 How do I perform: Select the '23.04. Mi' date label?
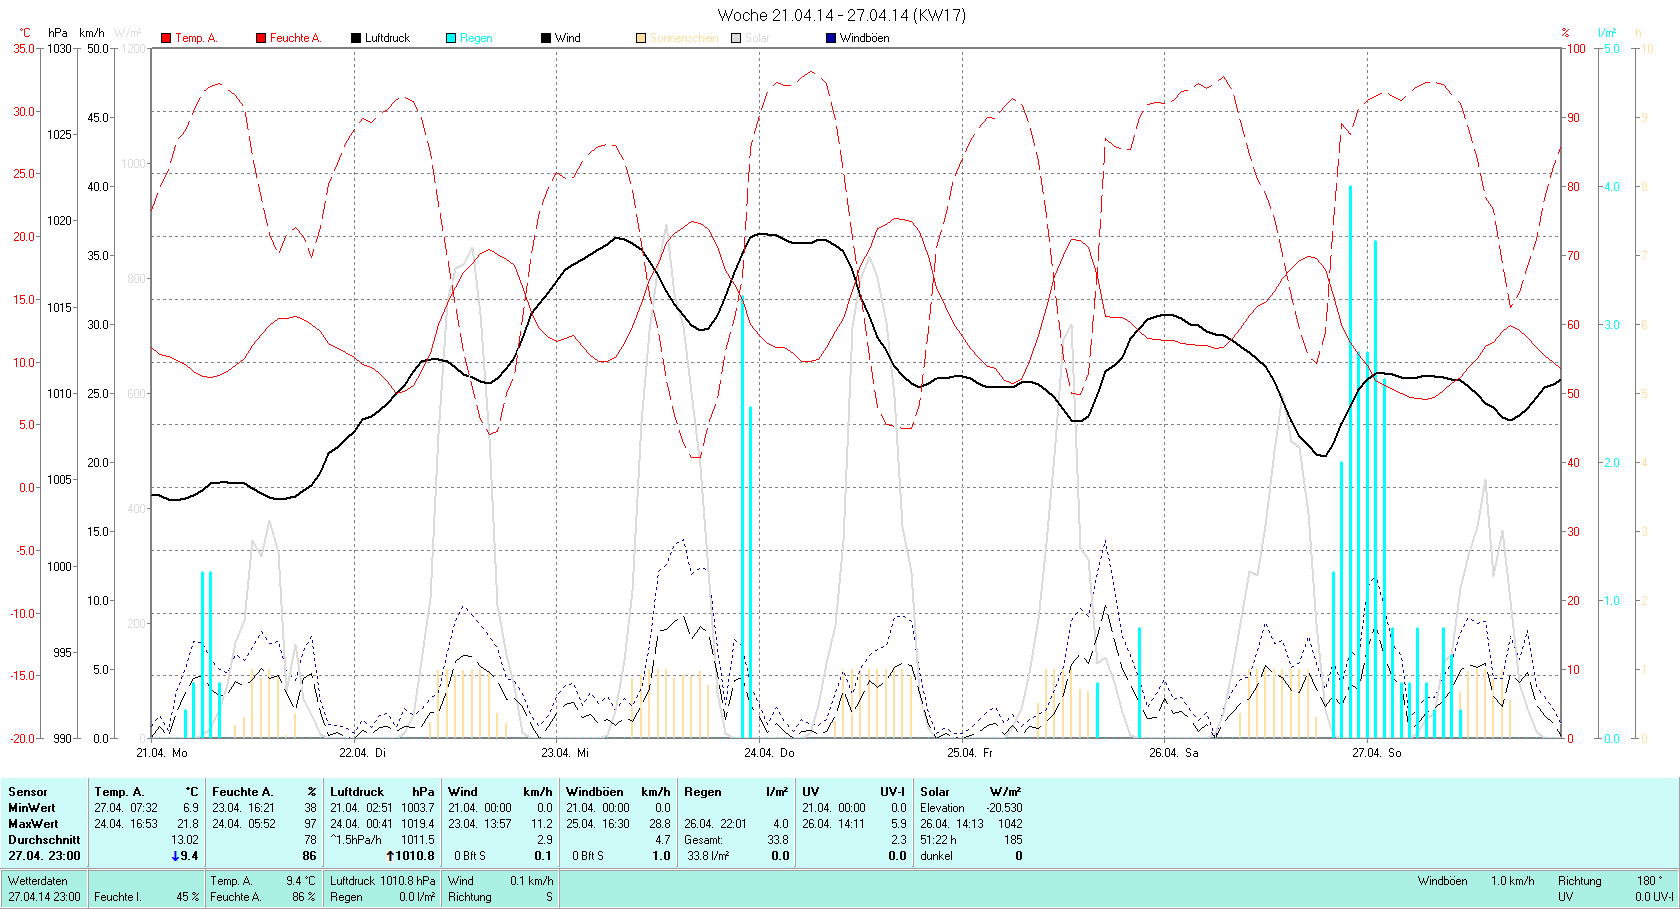(x=565, y=753)
